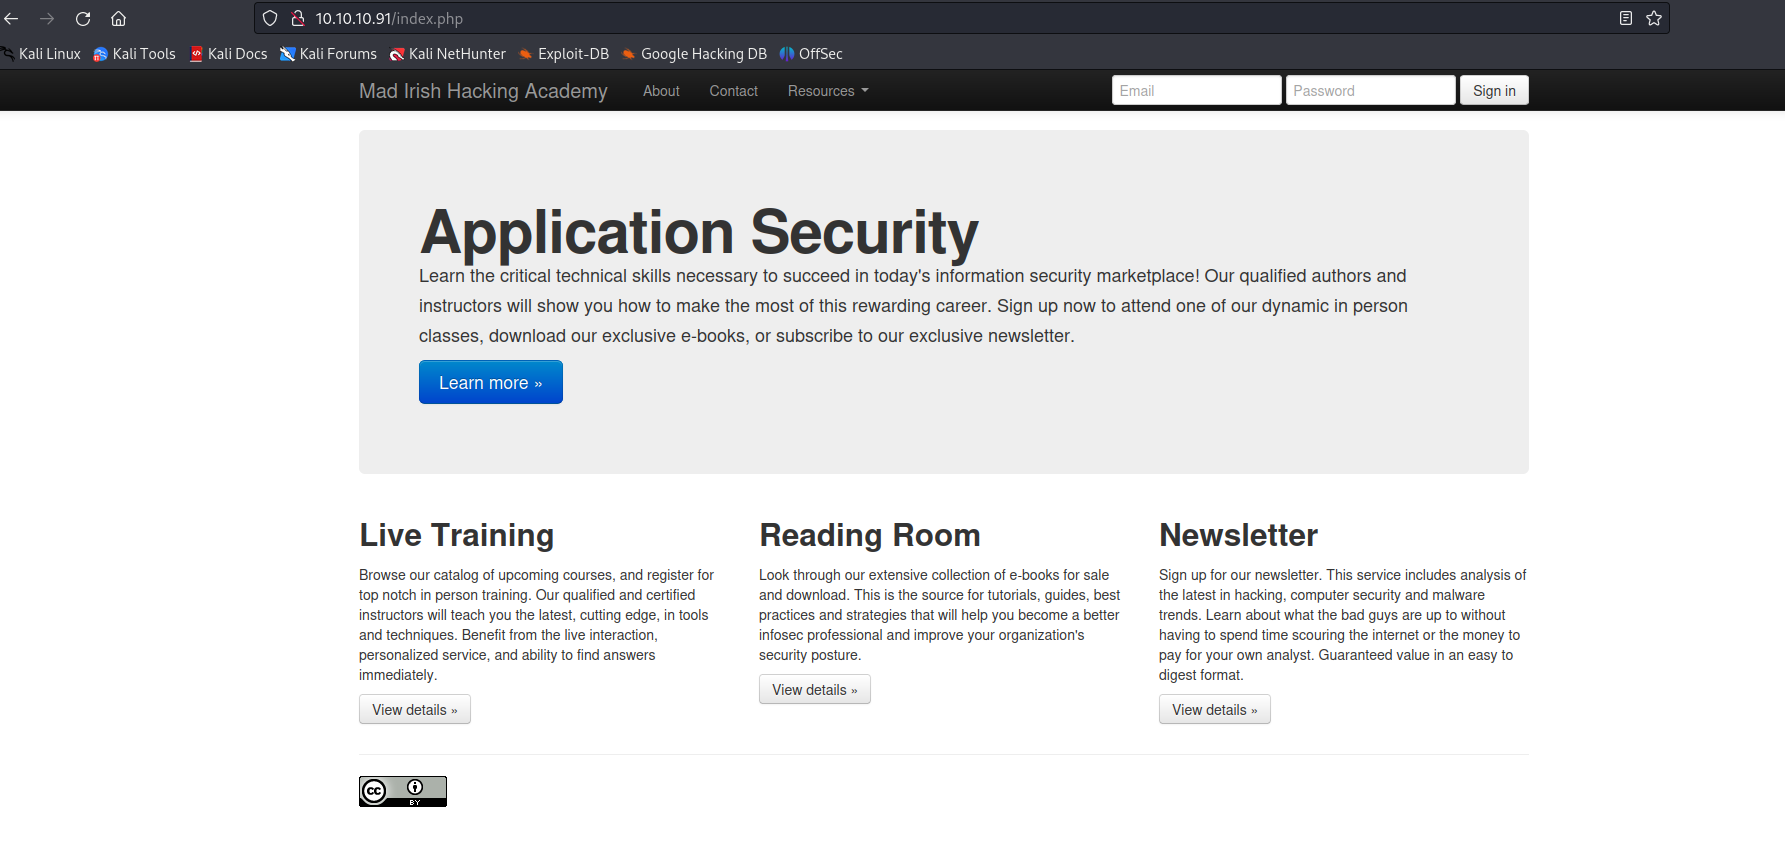Click the Sign in button
1785x856 pixels.
coord(1494,90)
